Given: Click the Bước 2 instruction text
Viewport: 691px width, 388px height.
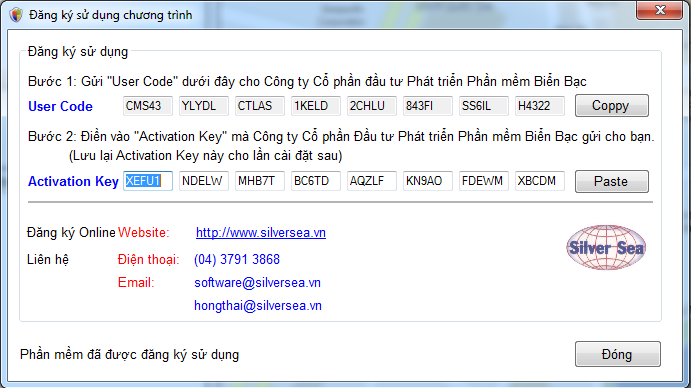Looking at the screenshot, I should tap(341, 137).
